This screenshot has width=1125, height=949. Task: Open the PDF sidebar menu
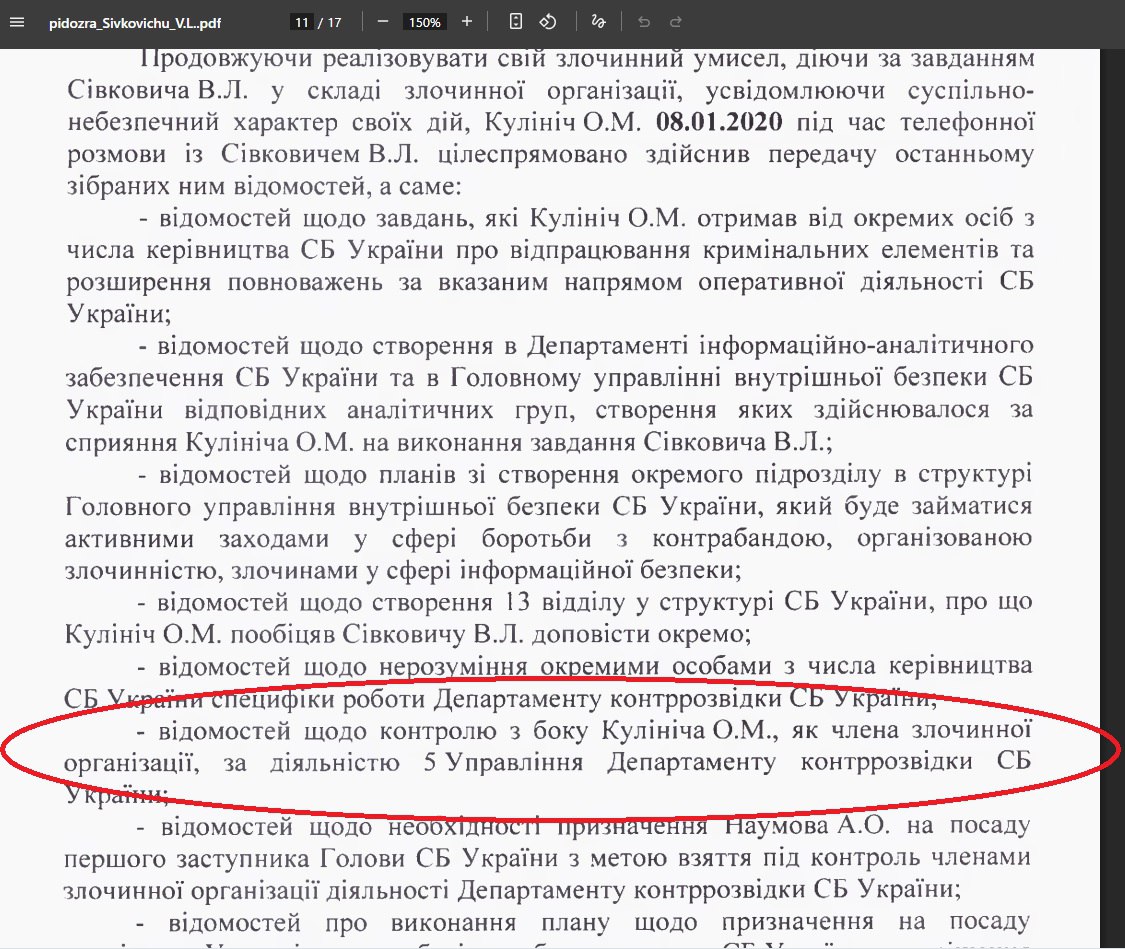coord(15,21)
